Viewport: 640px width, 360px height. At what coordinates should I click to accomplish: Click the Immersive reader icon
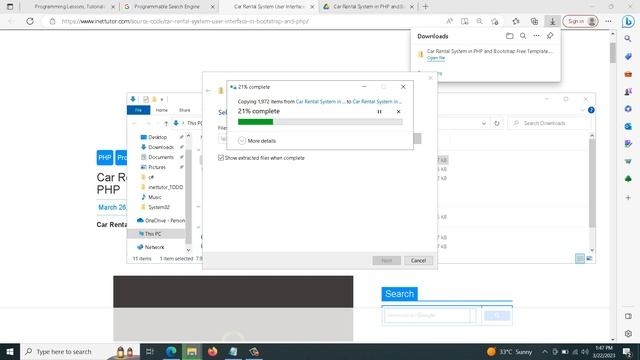pyautogui.click(x=464, y=21)
